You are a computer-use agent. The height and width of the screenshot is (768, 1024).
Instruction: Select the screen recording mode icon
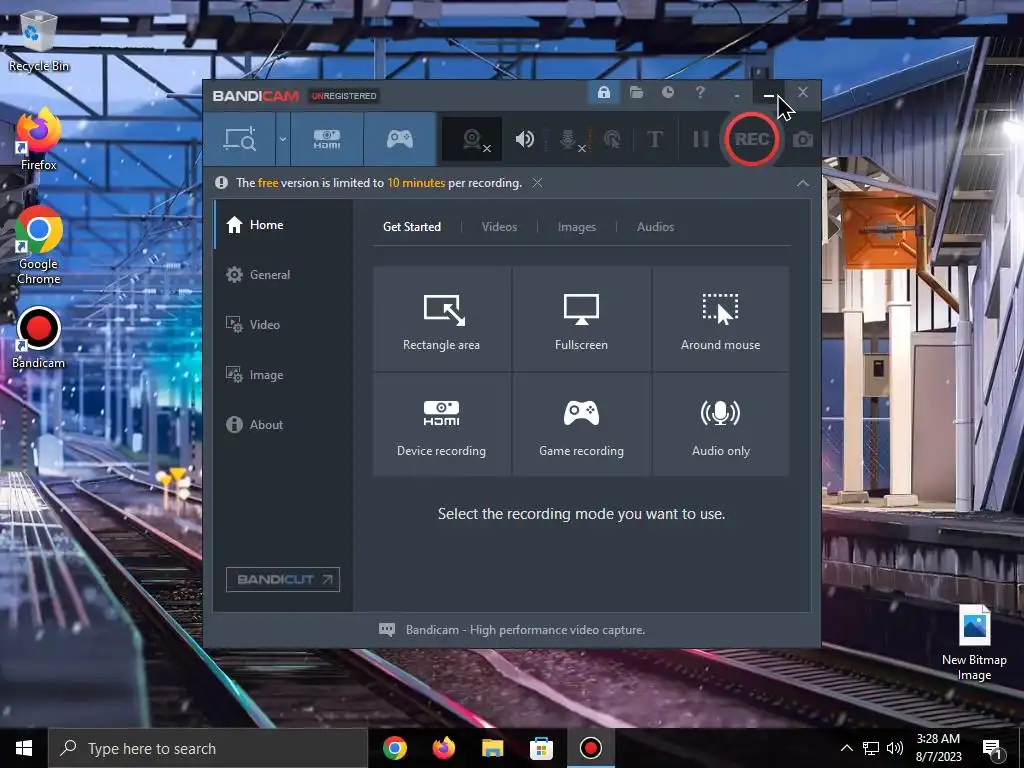[240, 139]
